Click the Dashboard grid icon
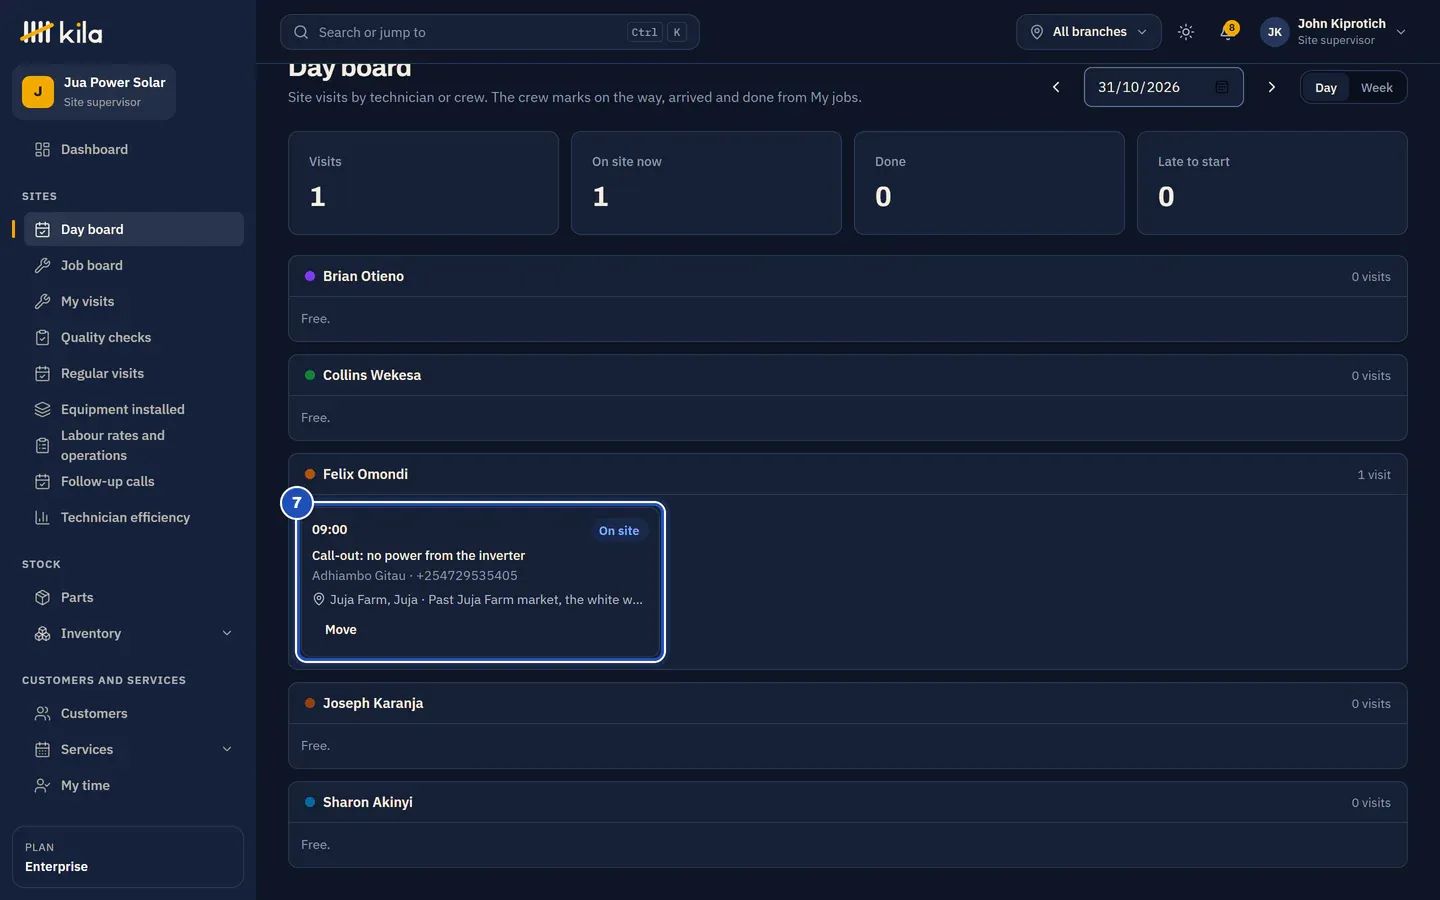Viewport: 1440px width, 900px height. (42, 150)
